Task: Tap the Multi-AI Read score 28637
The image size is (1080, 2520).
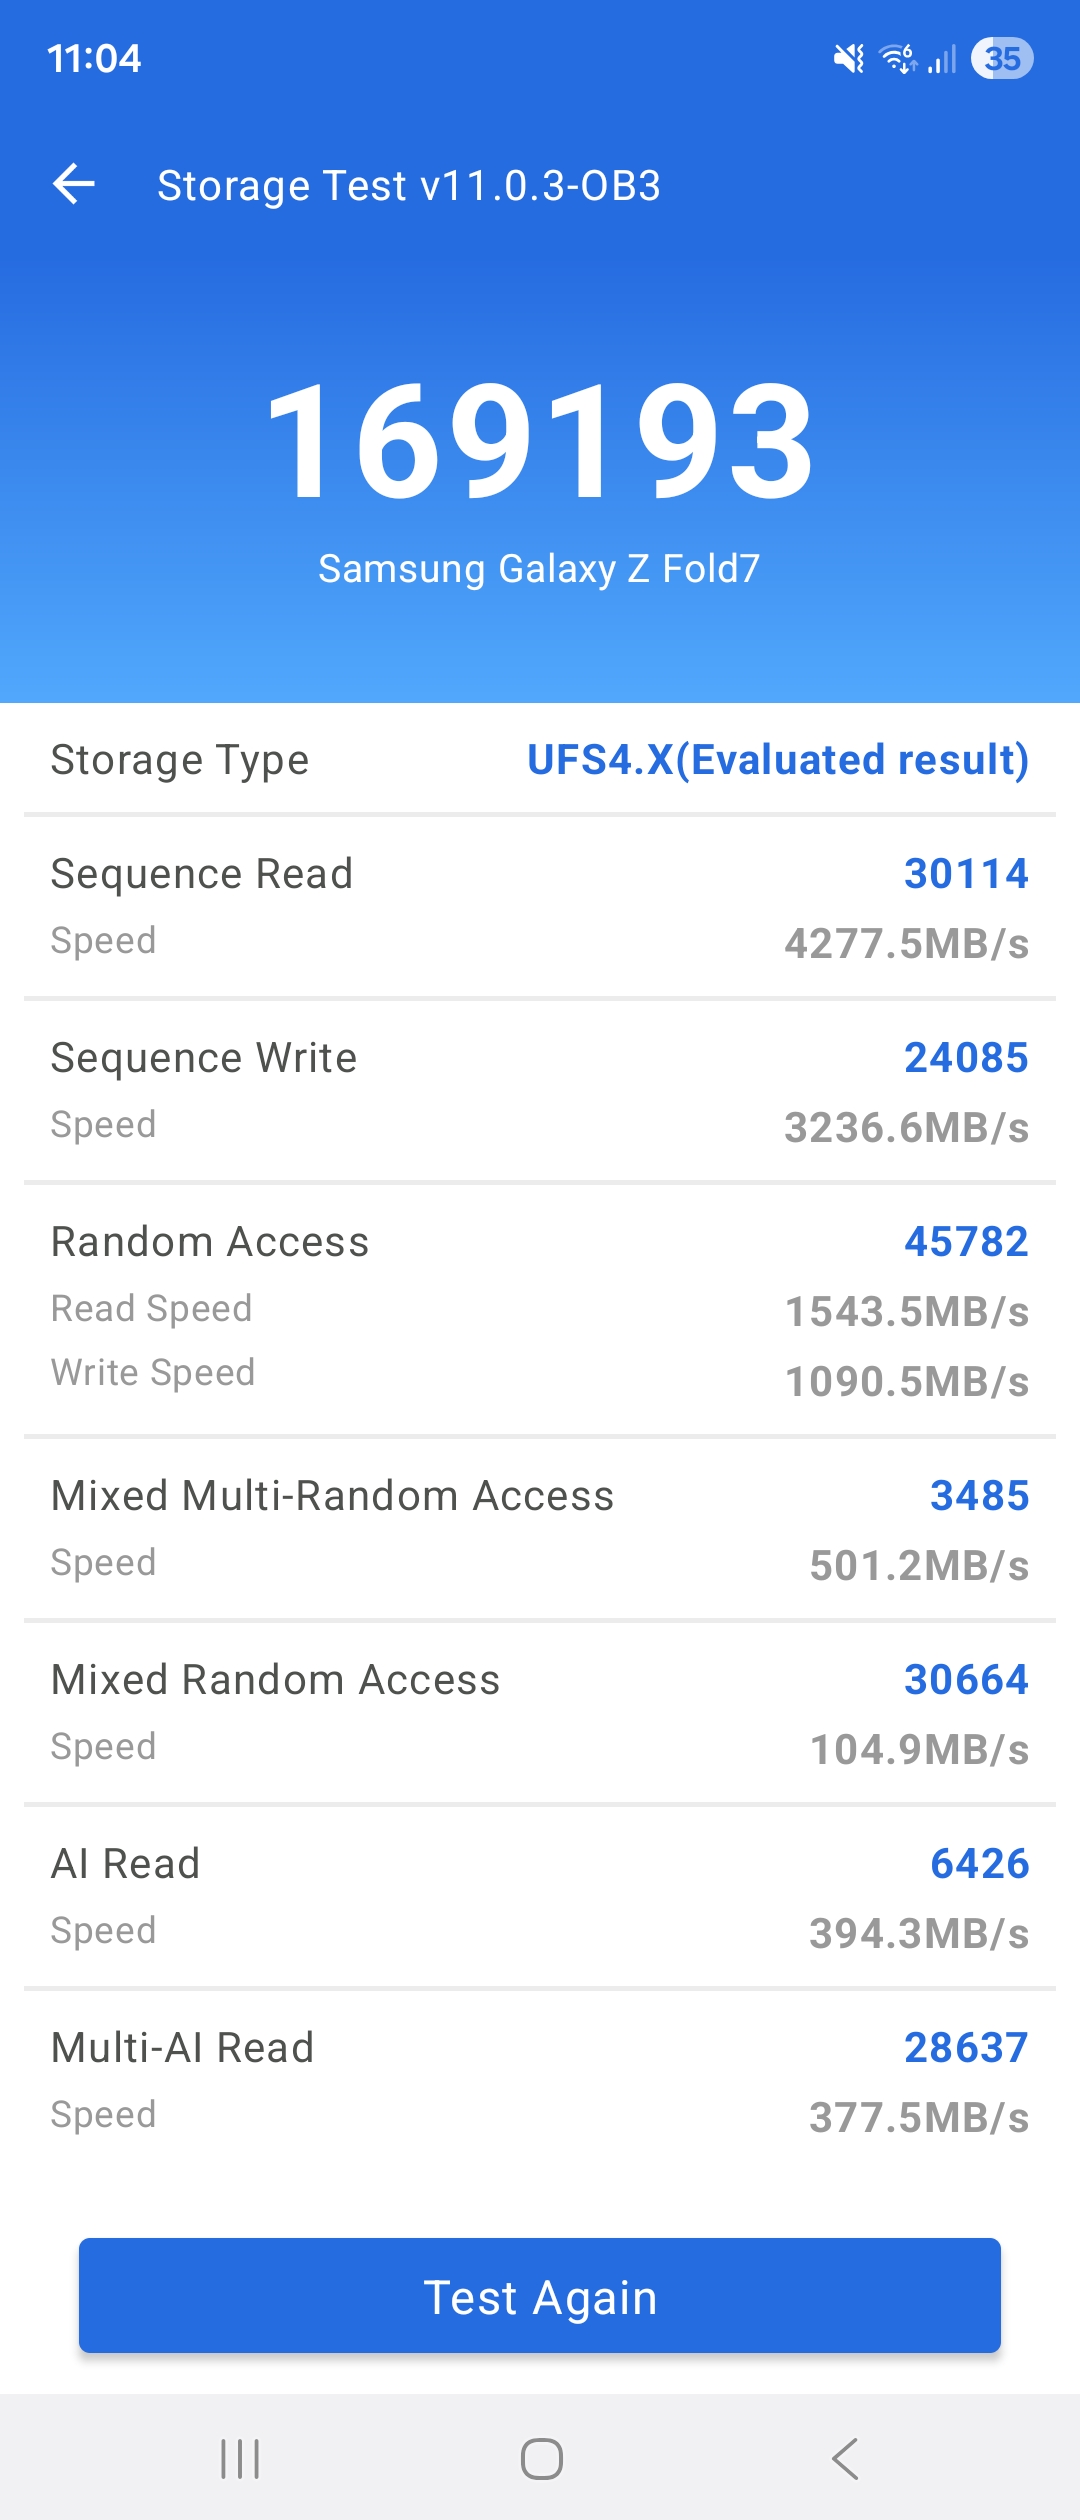Action: 966,2048
